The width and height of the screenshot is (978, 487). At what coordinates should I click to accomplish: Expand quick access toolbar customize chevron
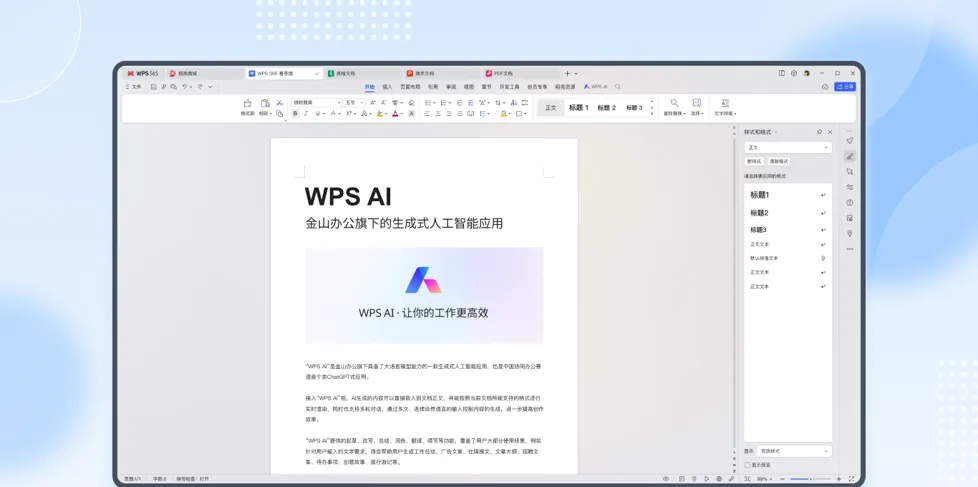point(210,87)
